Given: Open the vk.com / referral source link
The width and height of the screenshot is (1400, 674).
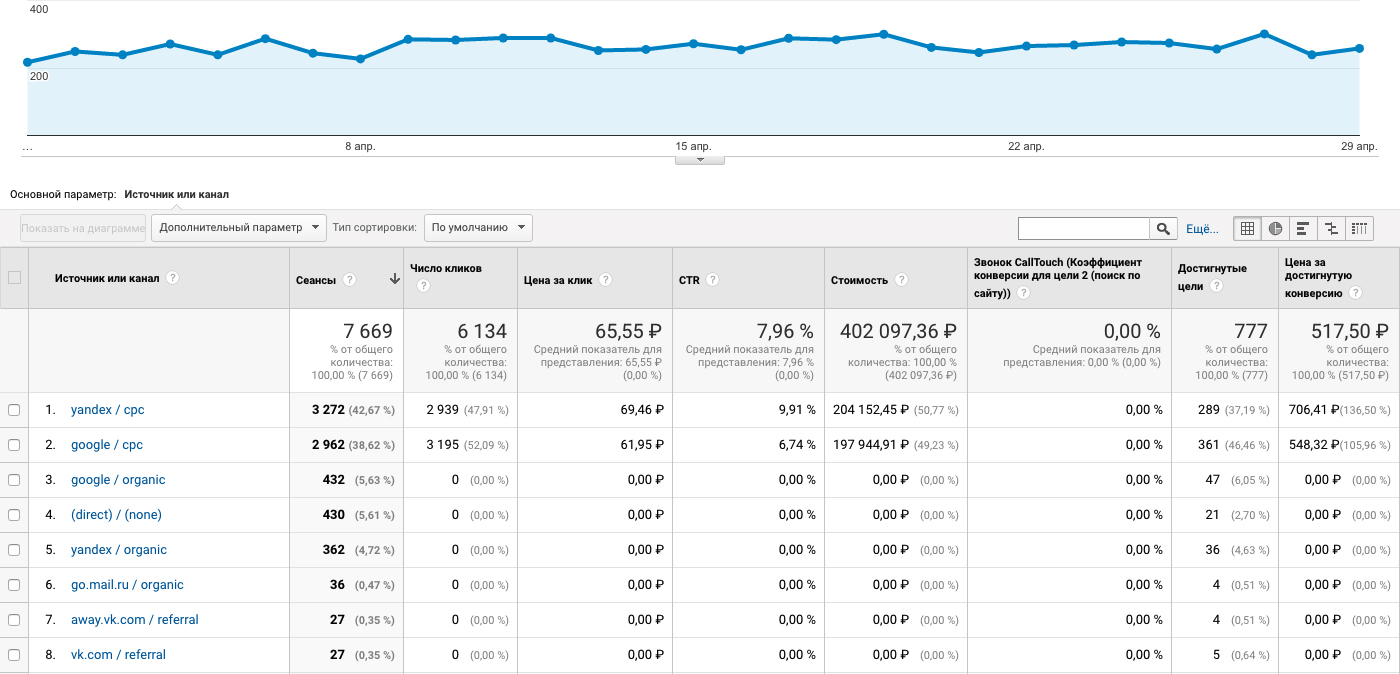Looking at the screenshot, I should point(118,655).
